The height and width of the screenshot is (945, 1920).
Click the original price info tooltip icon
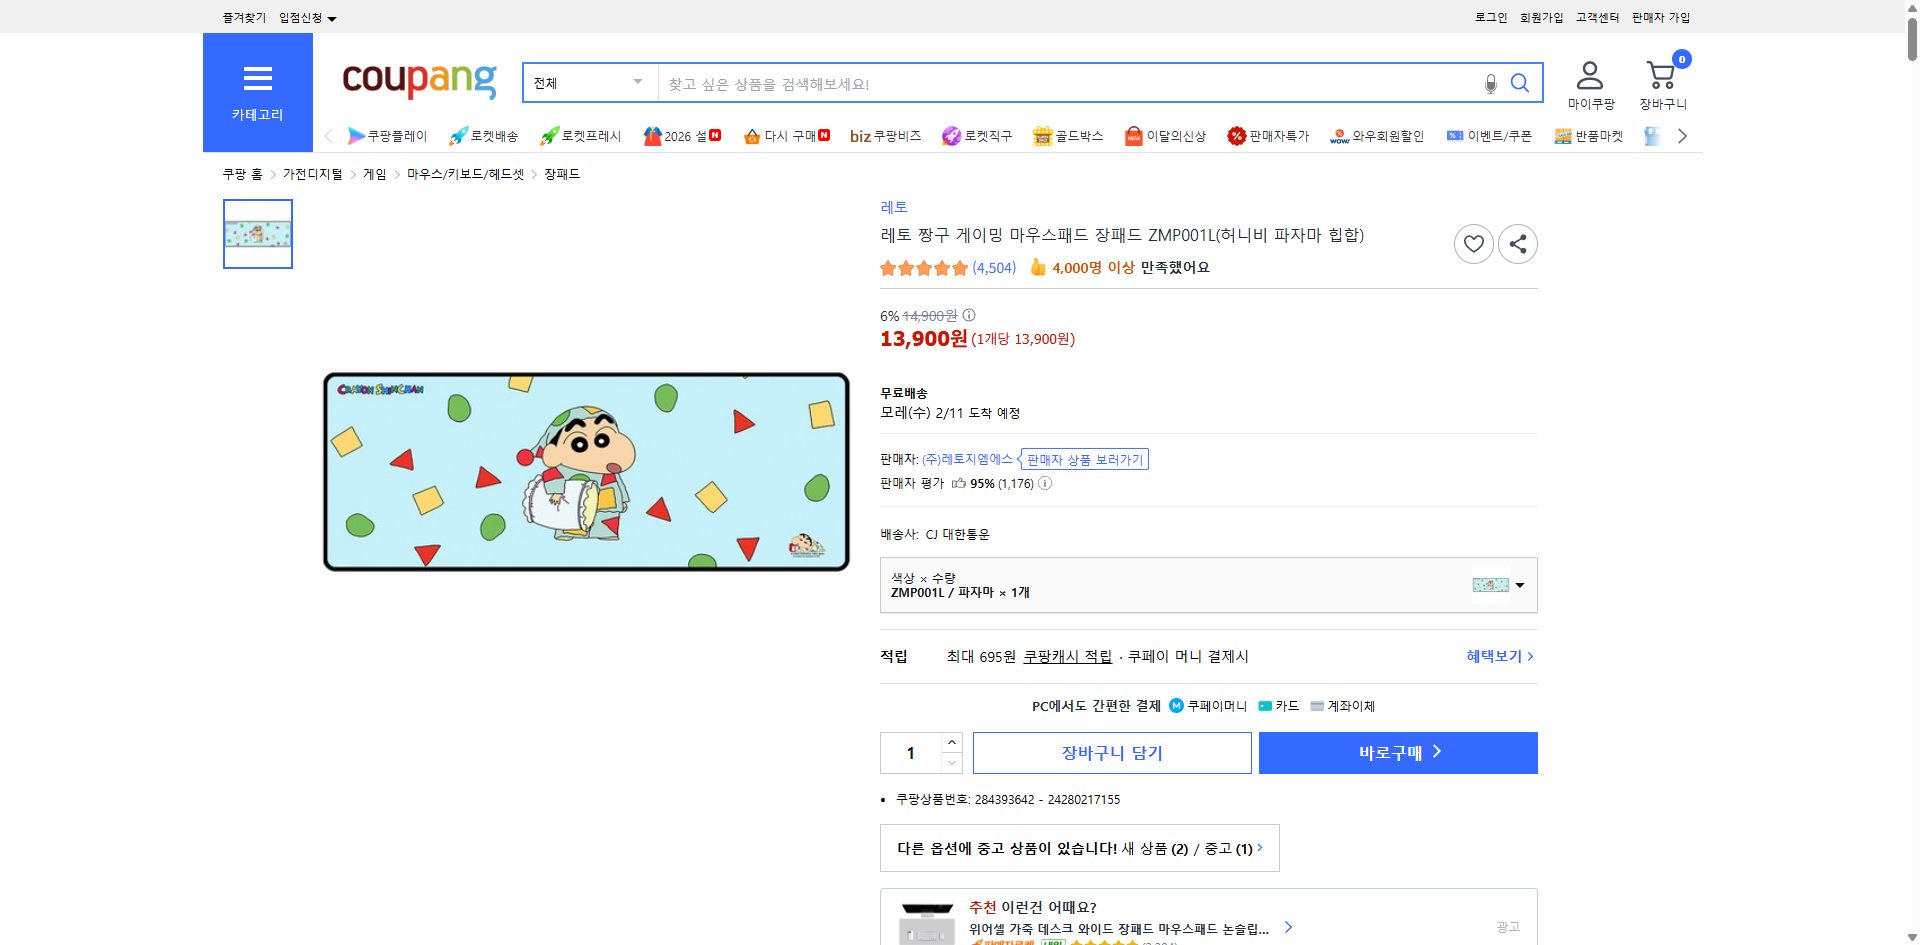click(967, 315)
